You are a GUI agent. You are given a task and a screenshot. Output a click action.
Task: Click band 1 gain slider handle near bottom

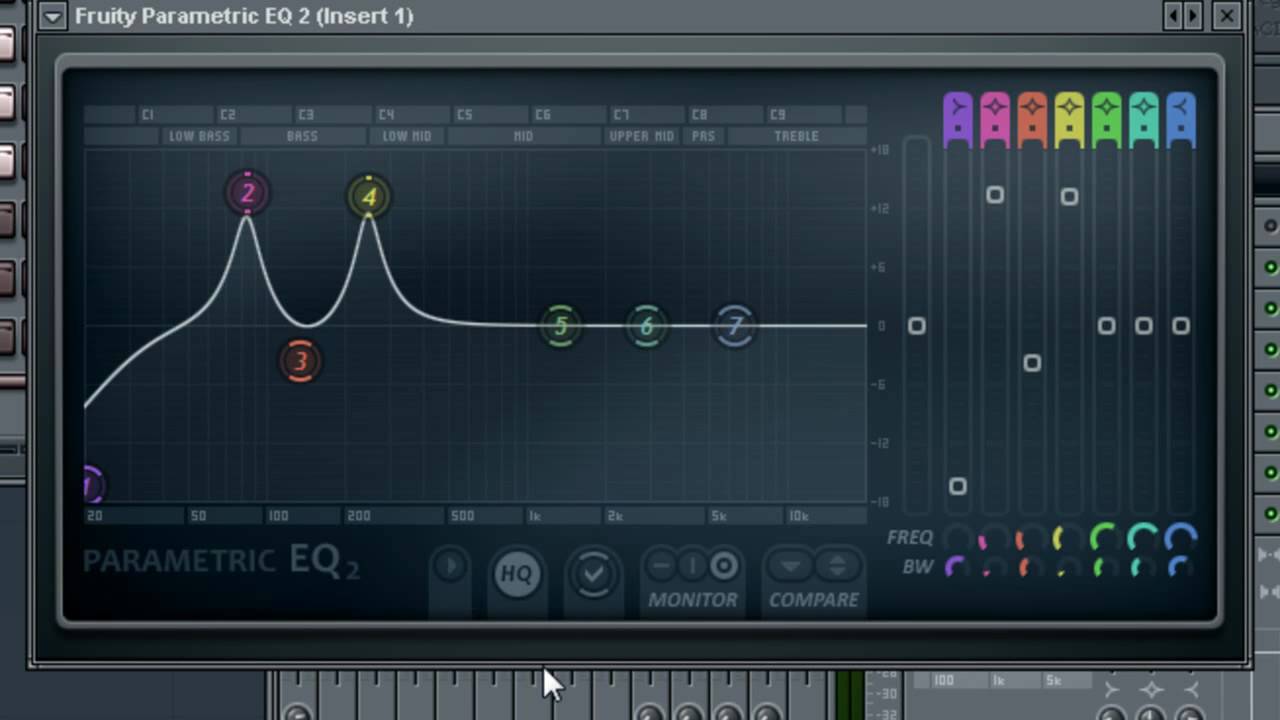[957, 486]
